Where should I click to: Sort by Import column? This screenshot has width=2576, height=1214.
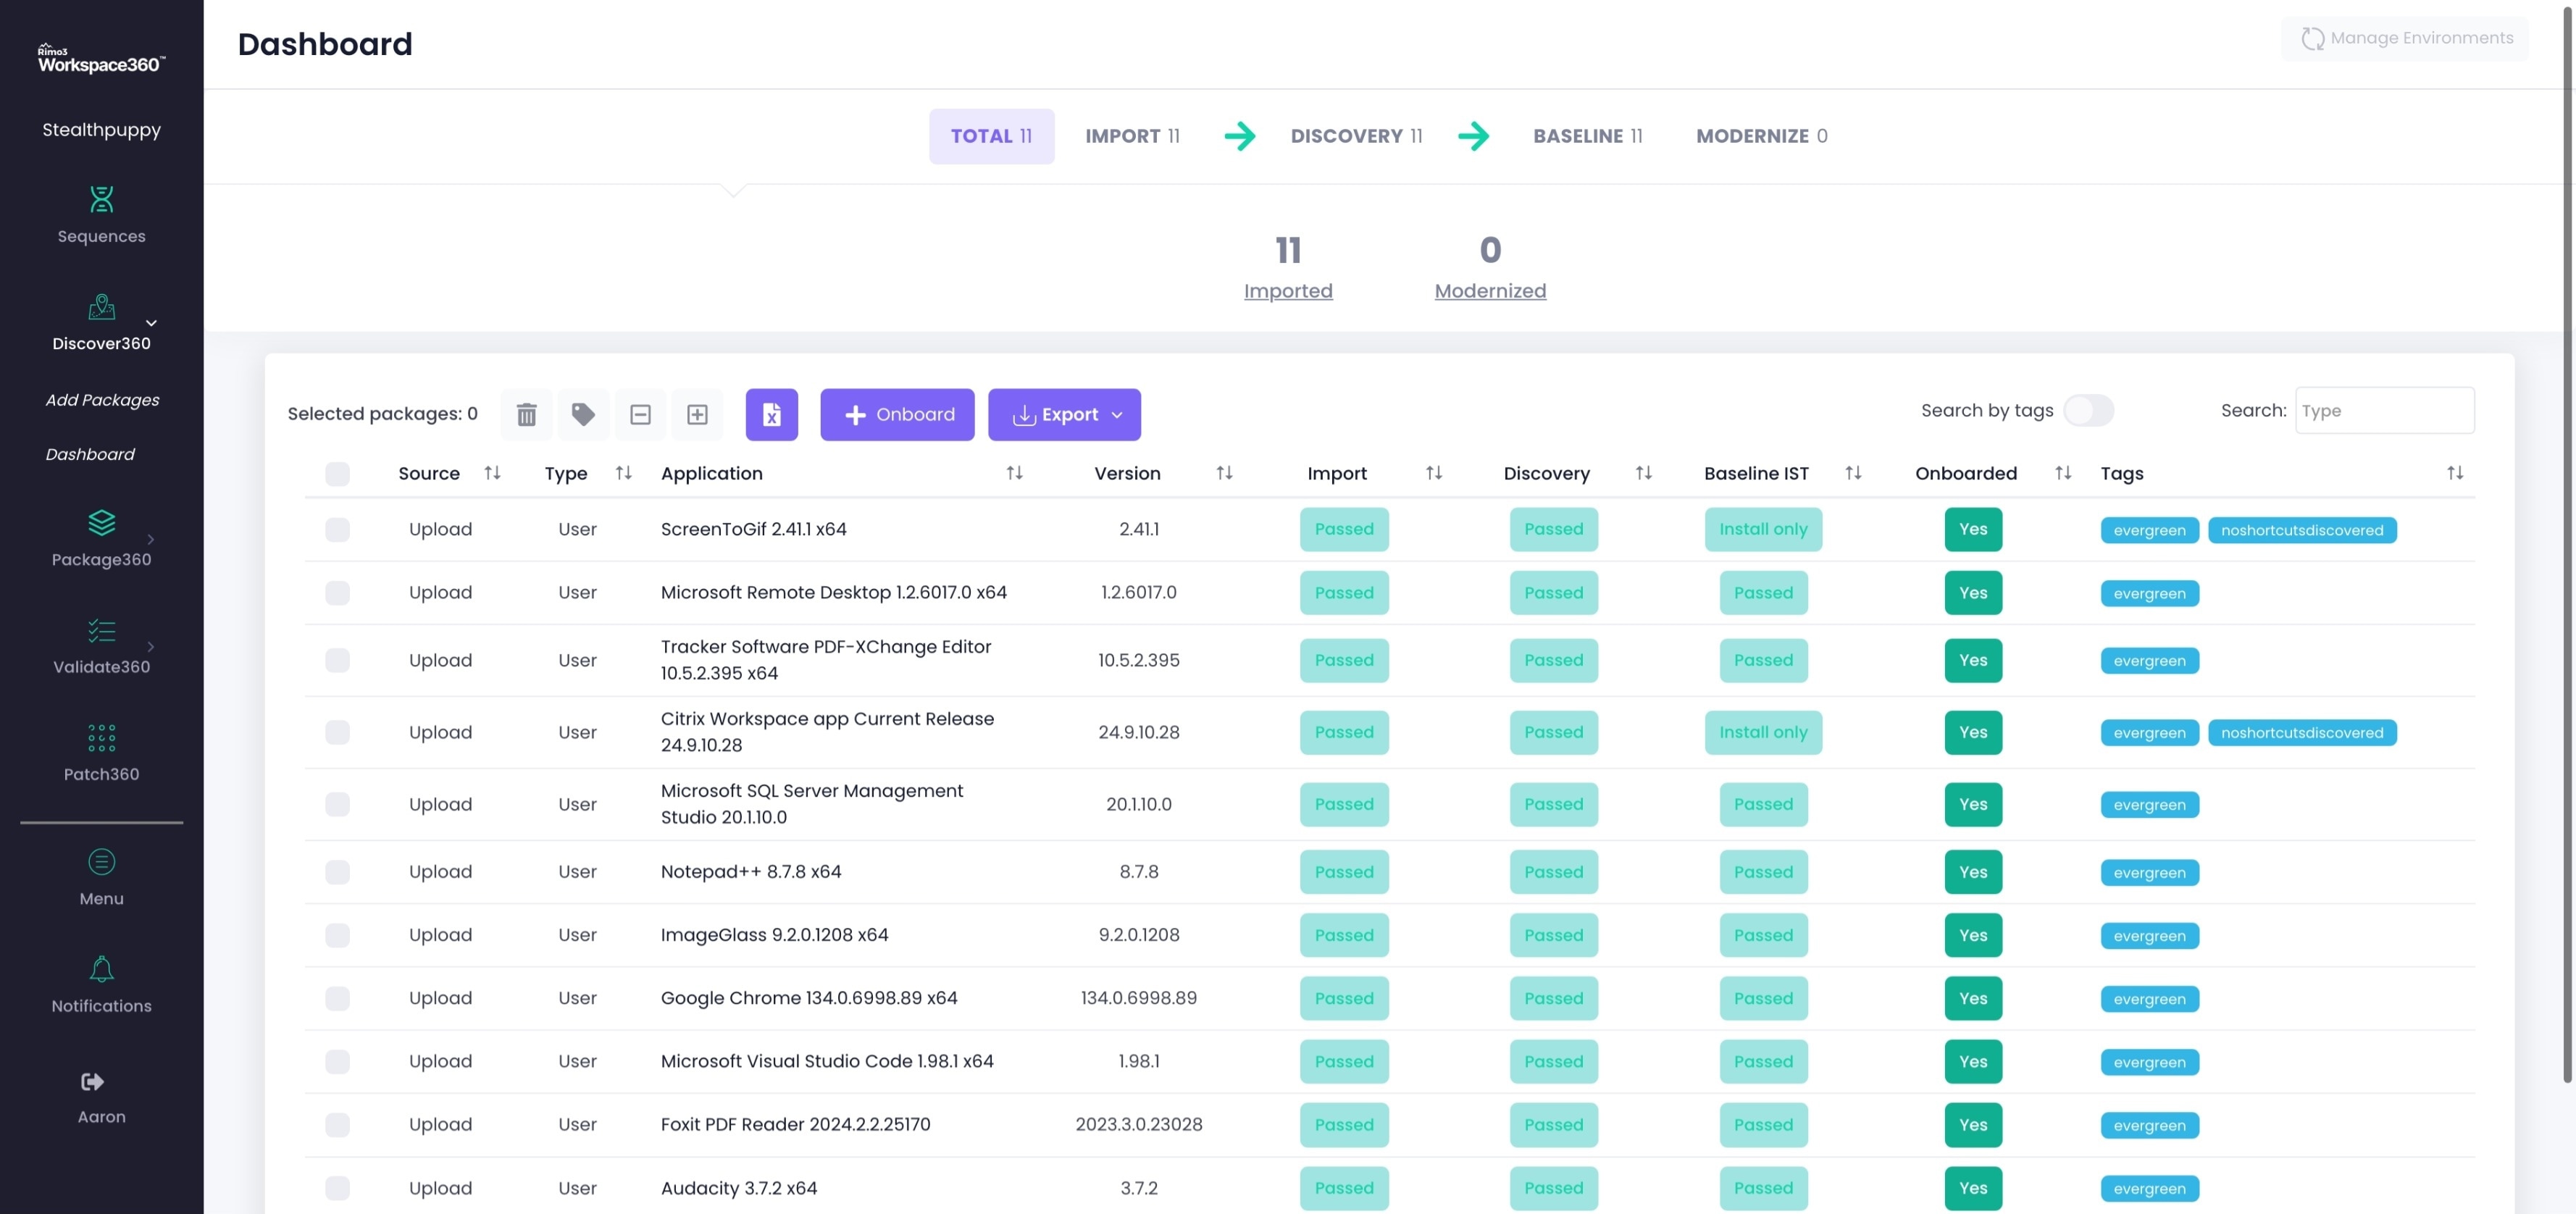coord(1433,473)
